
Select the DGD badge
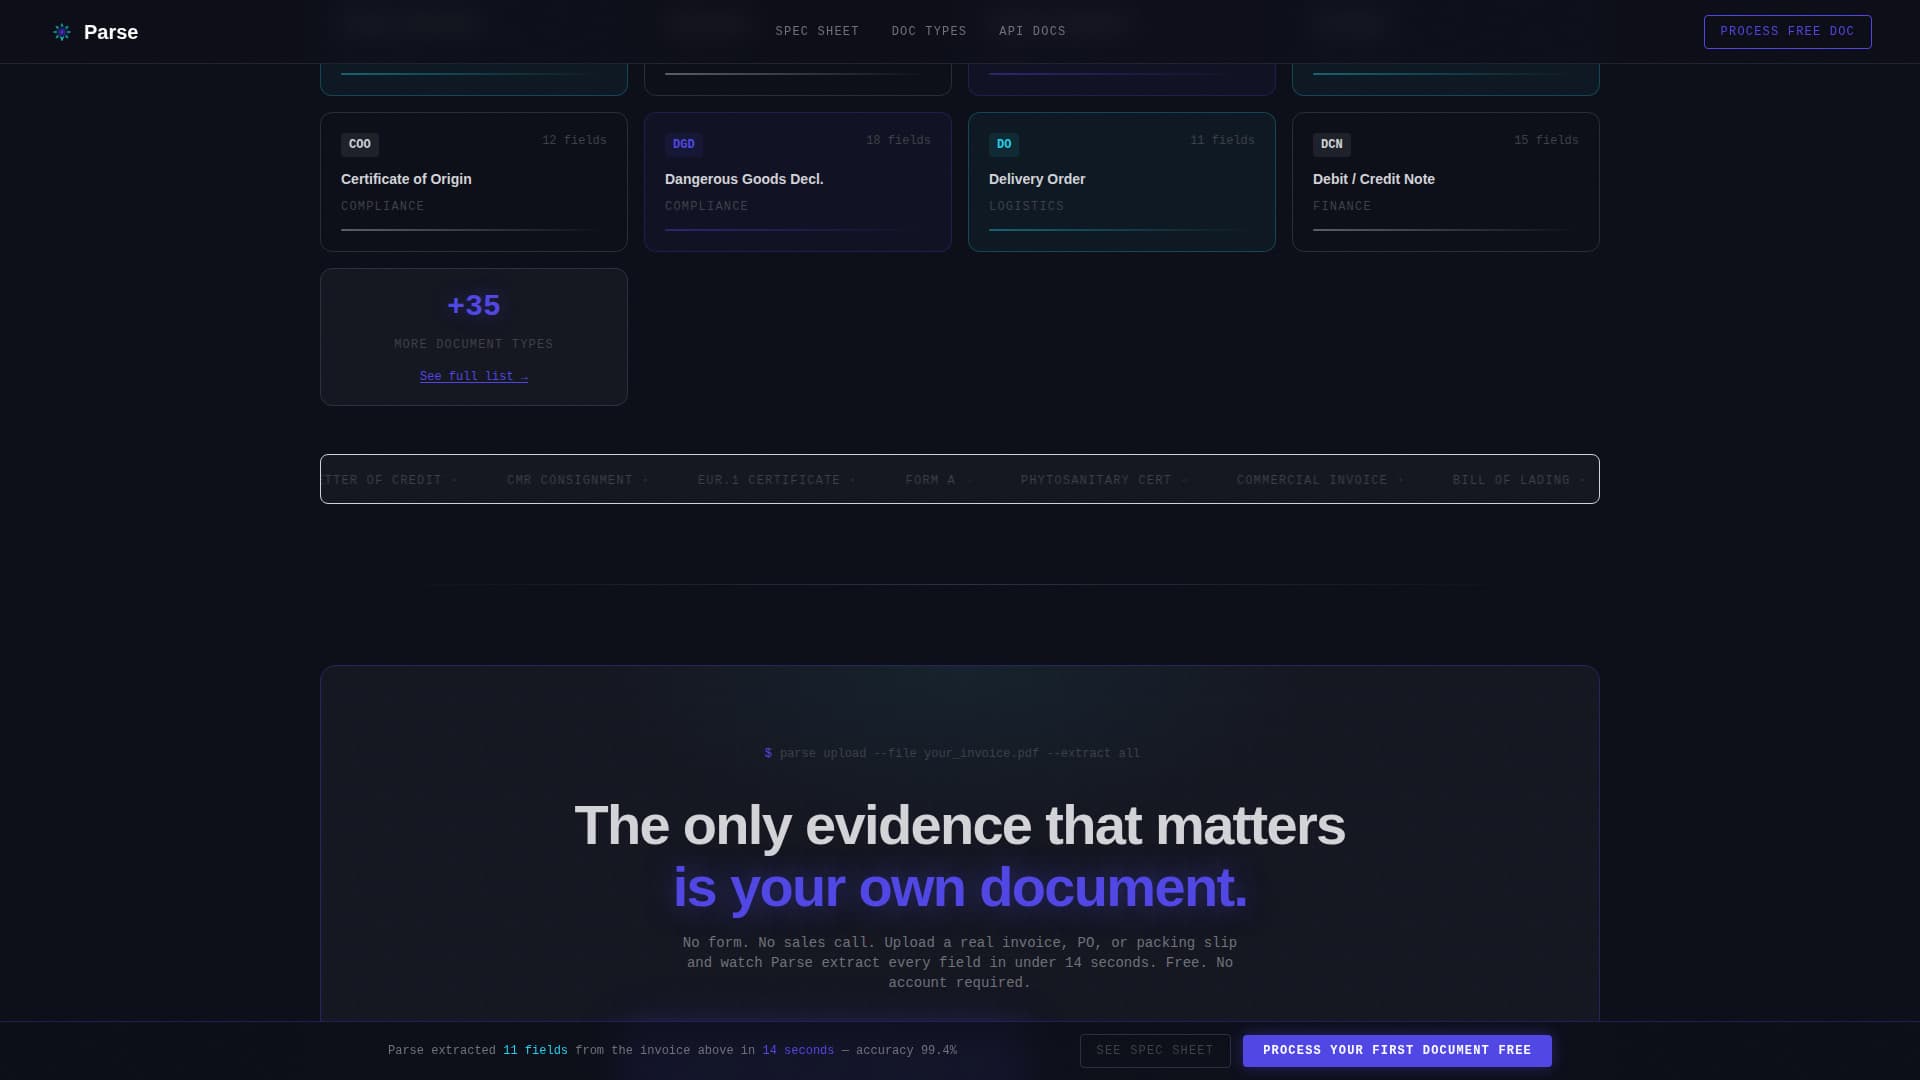(684, 144)
